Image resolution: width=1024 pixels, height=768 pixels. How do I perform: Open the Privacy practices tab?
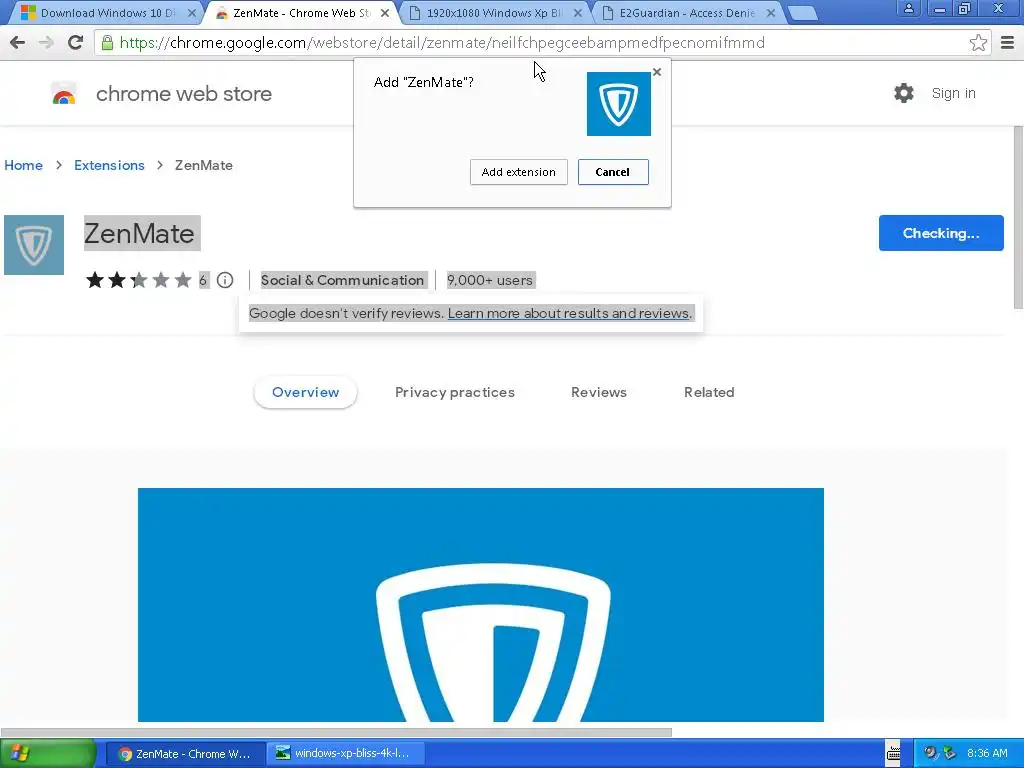[455, 392]
